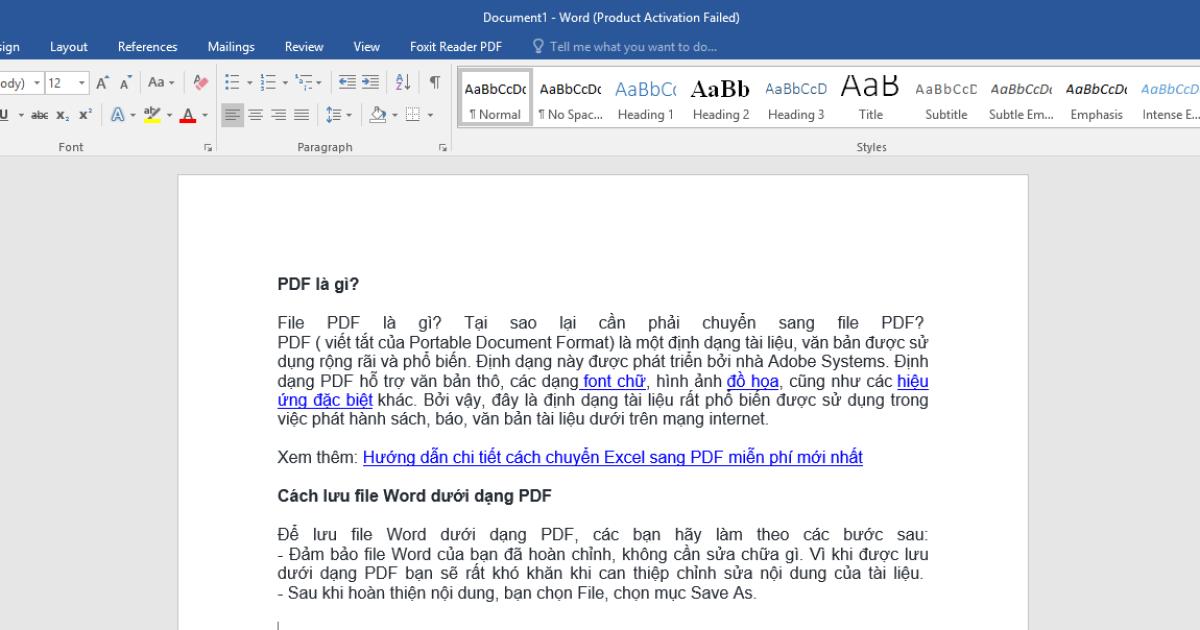Open the Text Highlight Color dropdown arrow
1200x630 pixels.
pyautogui.click(x=171, y=114)
